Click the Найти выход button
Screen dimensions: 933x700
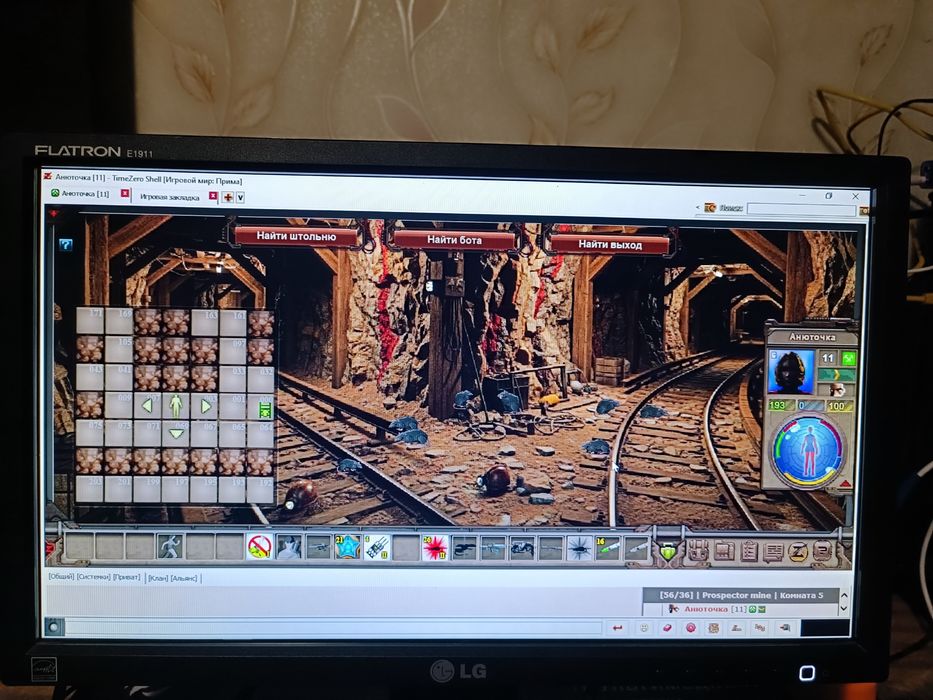[609, 244]
